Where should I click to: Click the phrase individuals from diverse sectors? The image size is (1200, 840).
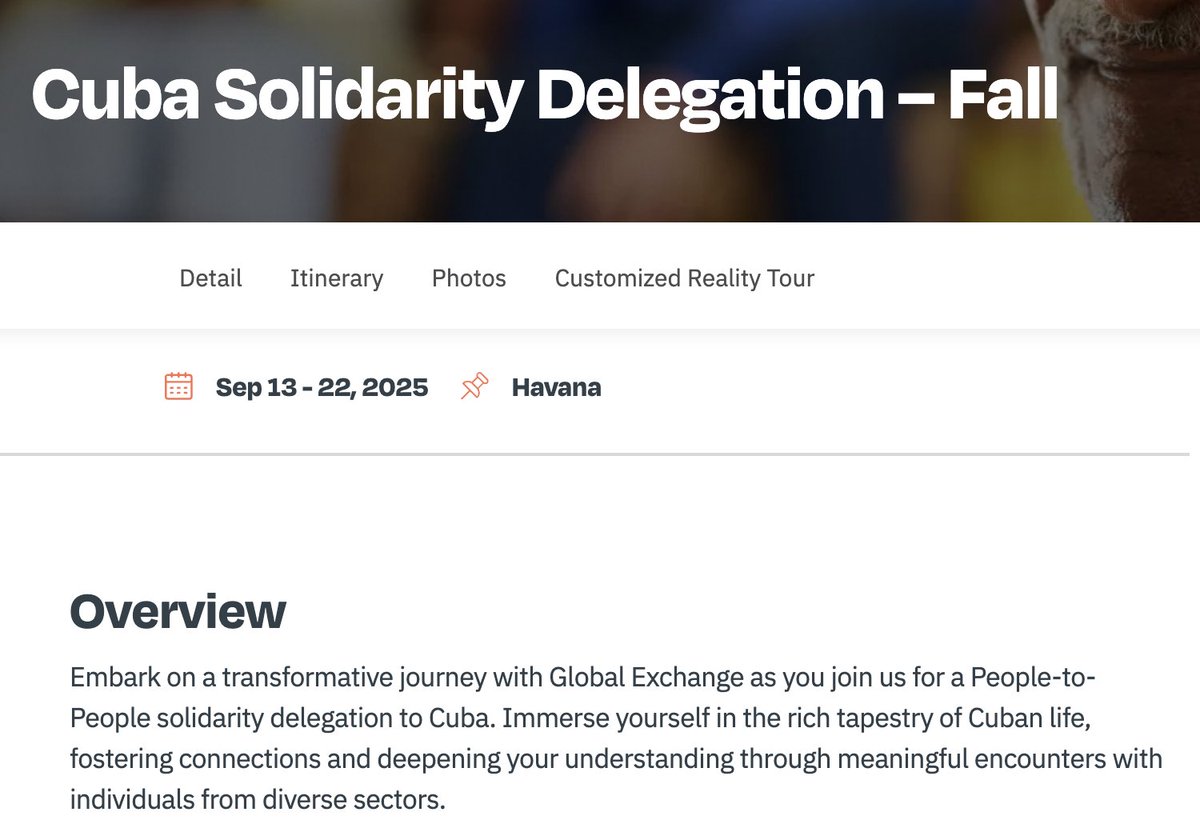point(257,800)
